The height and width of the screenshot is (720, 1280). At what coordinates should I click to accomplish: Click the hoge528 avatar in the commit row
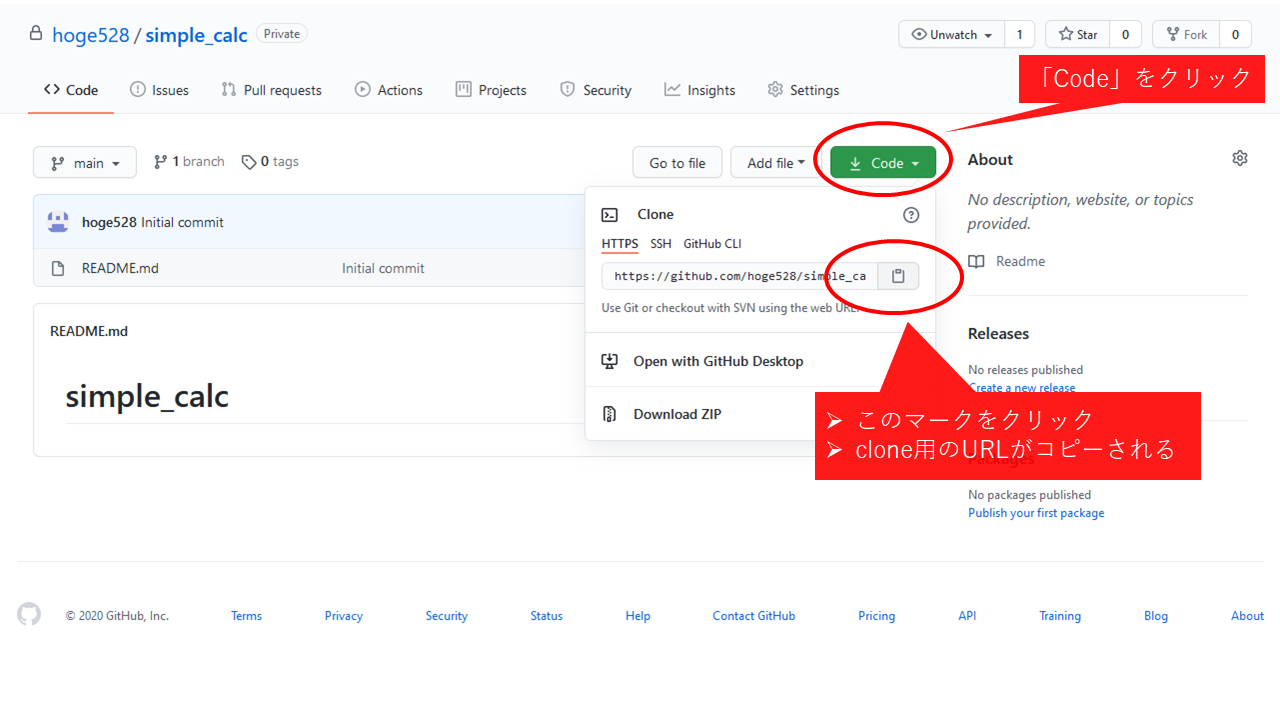pyautogui.click(x=58, y=222)
